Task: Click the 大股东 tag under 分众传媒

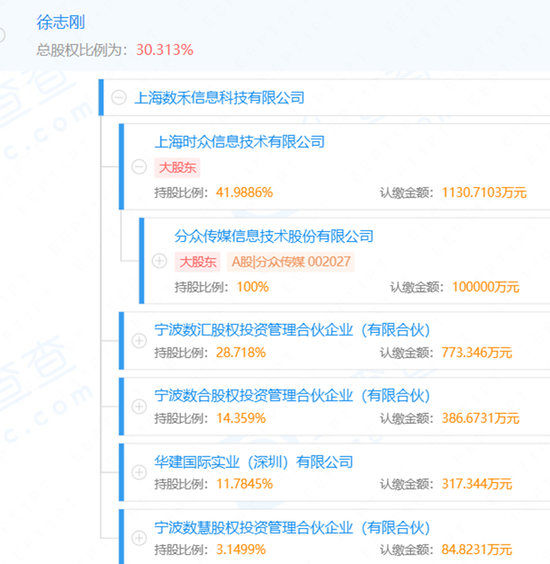Action: coord(197,262)
